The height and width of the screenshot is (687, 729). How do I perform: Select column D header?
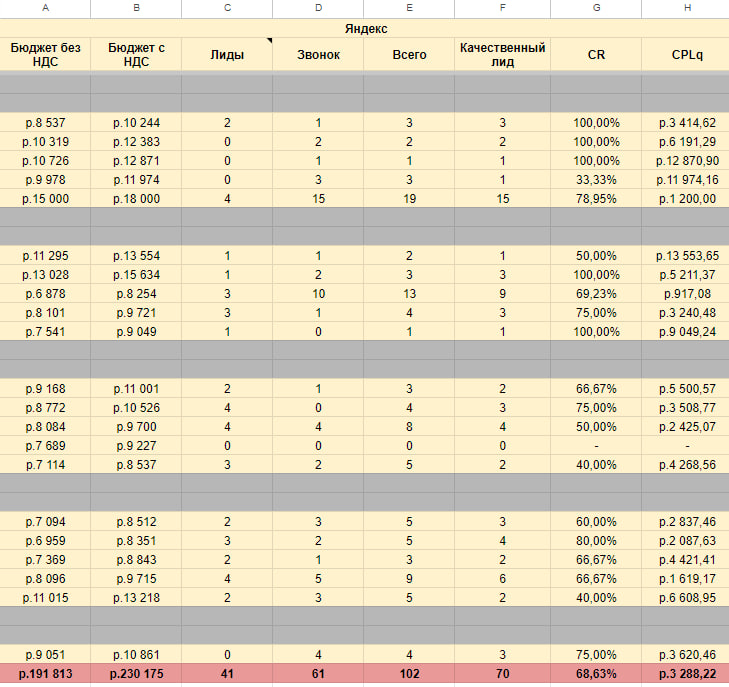[x=318, y=9]
